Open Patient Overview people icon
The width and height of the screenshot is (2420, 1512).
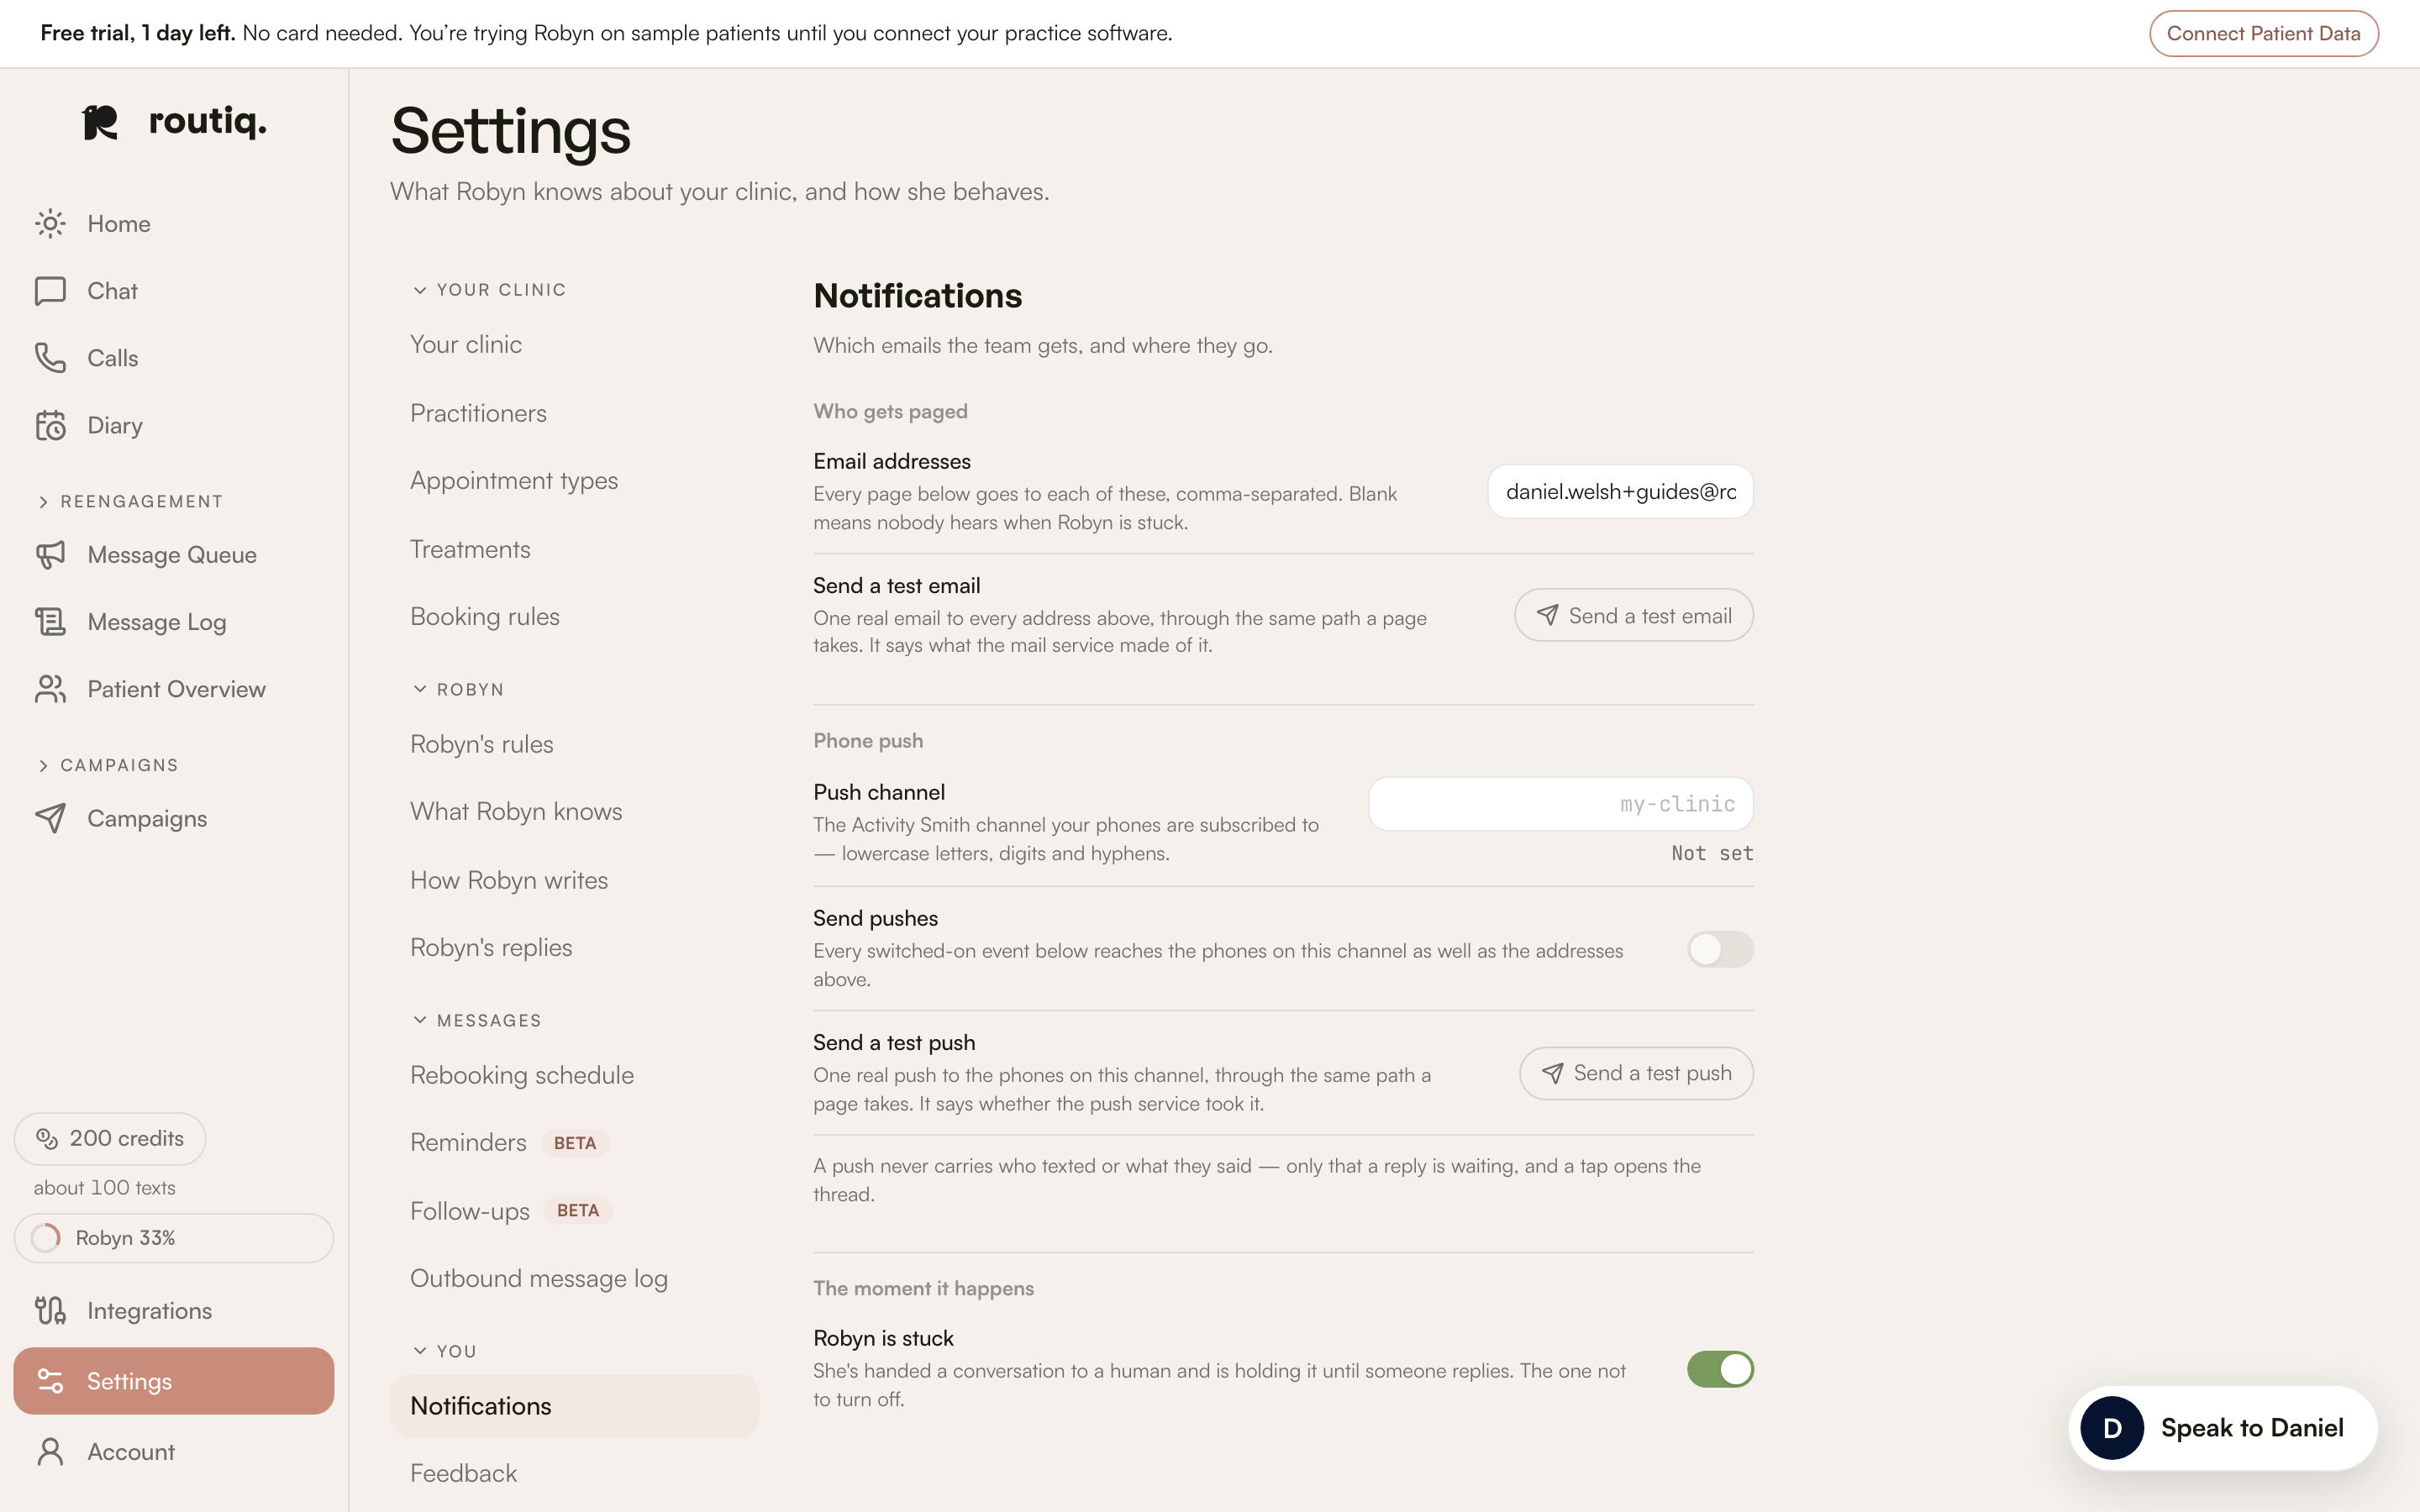(50, 689)
